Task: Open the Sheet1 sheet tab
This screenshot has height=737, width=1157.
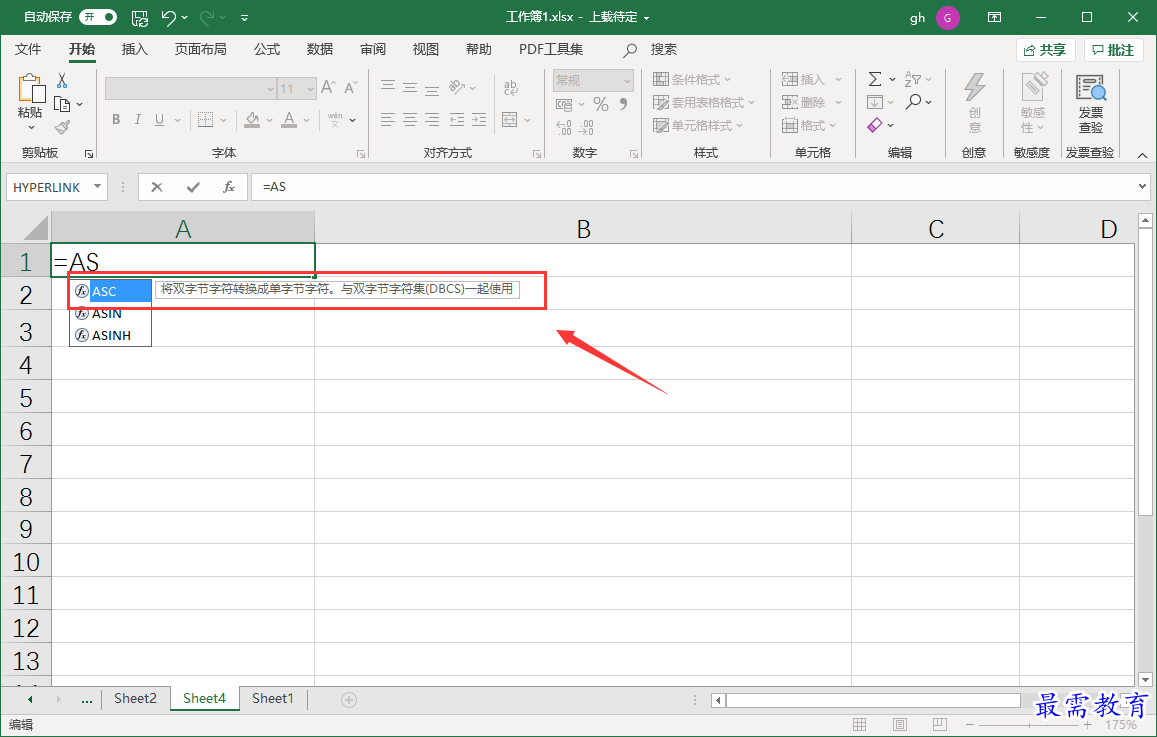Action: click(x=272, y=699)
